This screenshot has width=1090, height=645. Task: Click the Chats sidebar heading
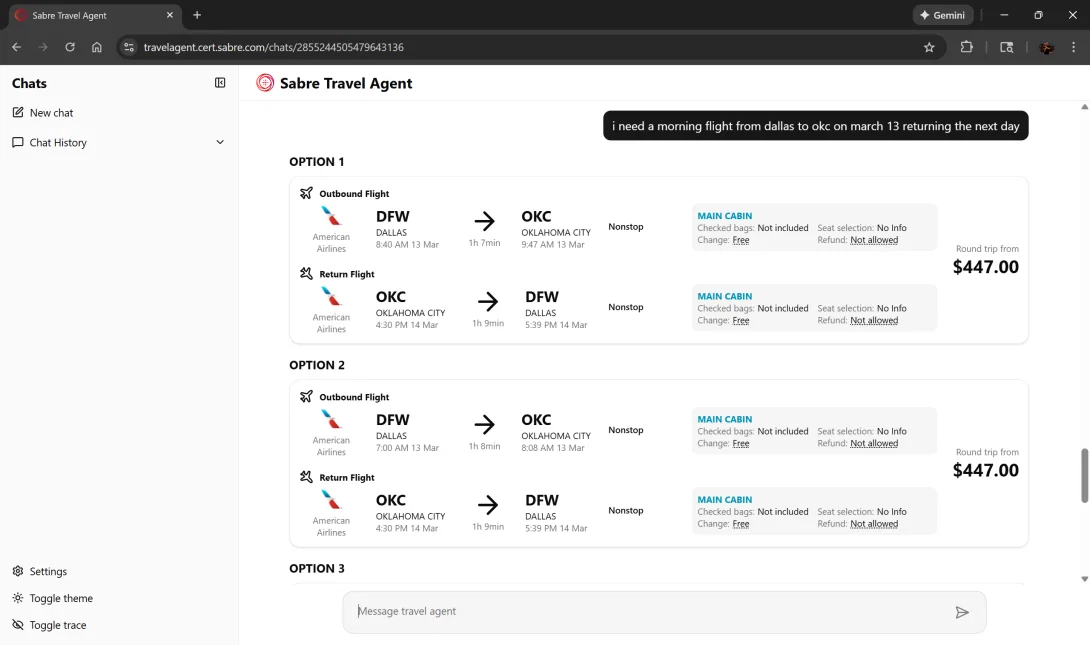tap(29, 83)
